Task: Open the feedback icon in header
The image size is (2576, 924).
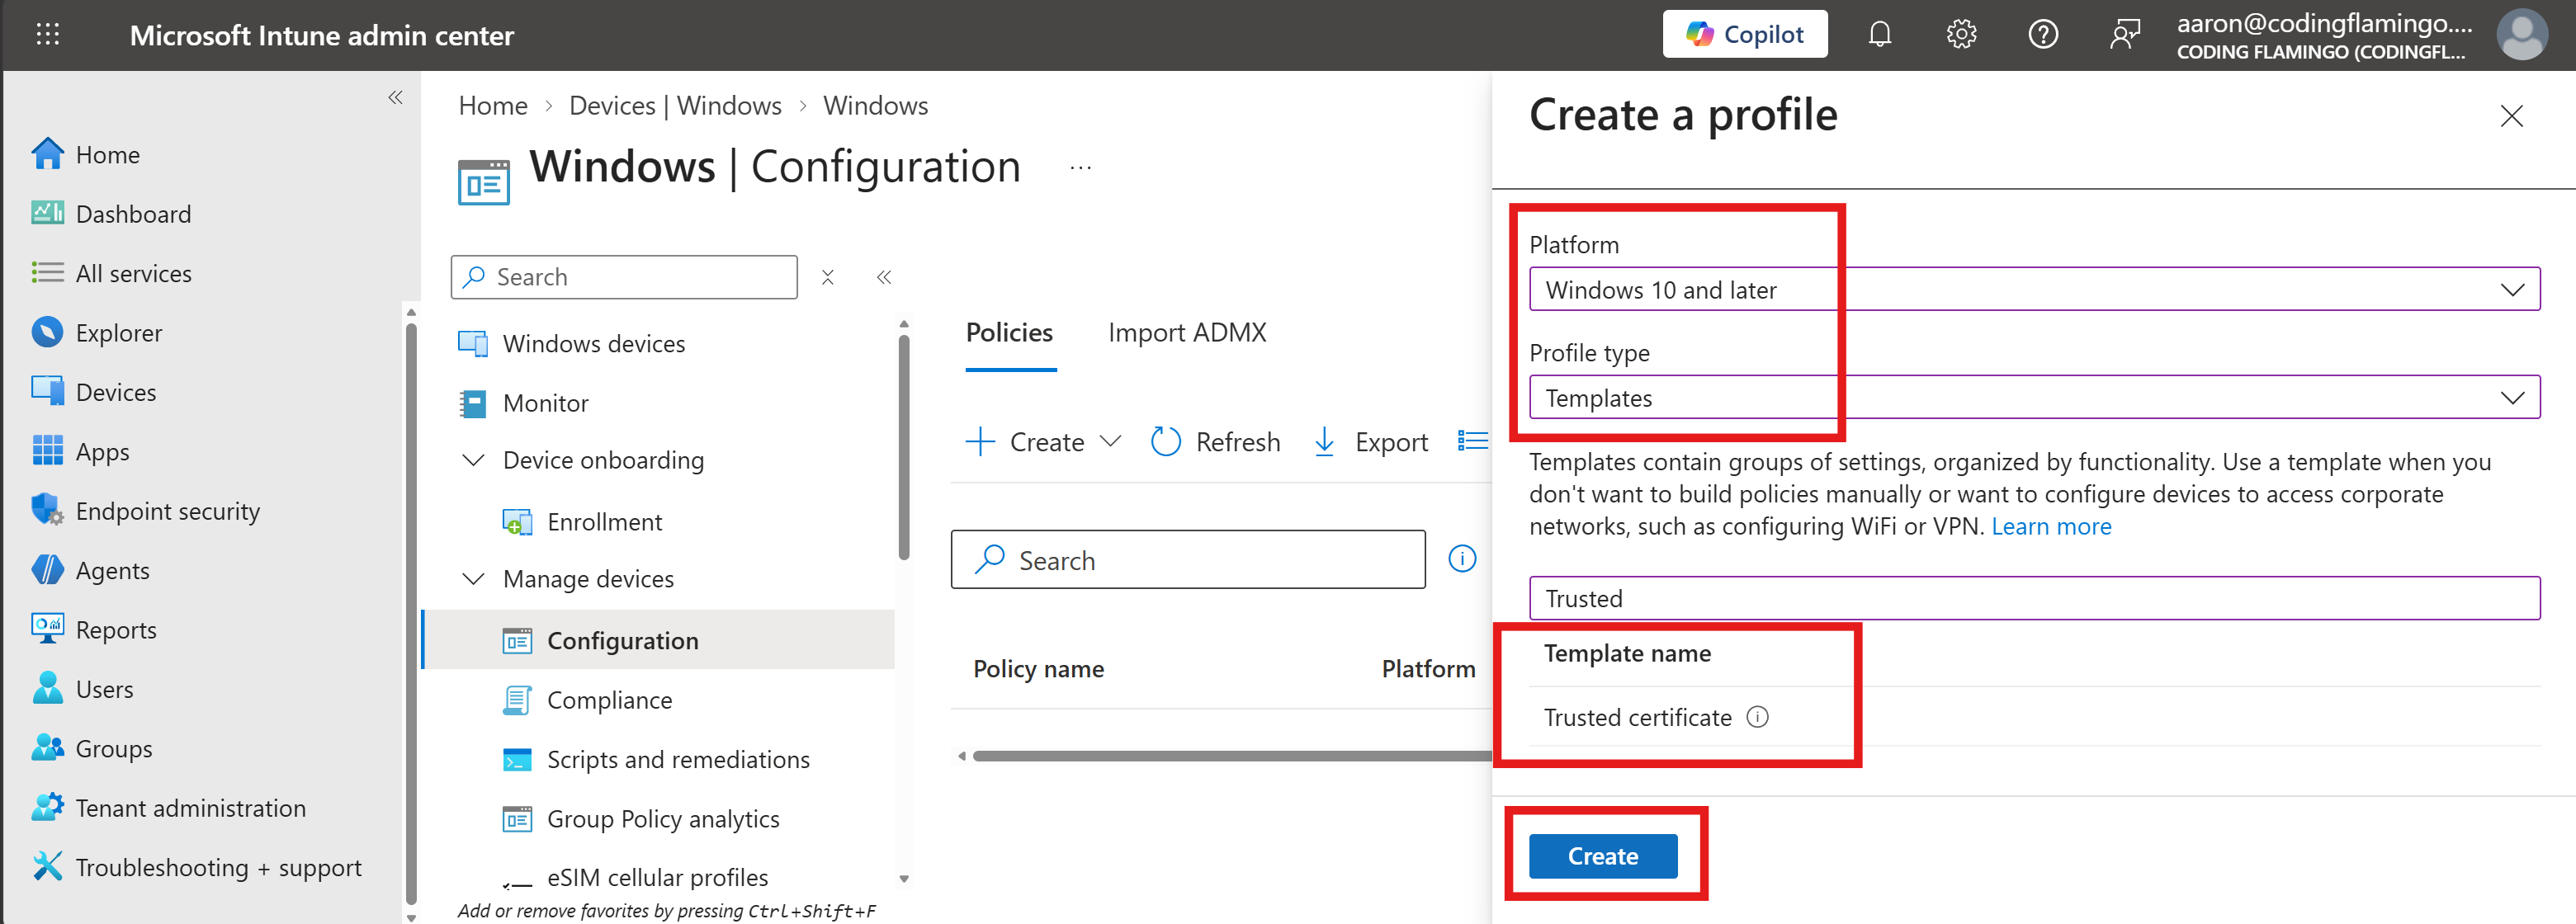Action: point(2124,35)
